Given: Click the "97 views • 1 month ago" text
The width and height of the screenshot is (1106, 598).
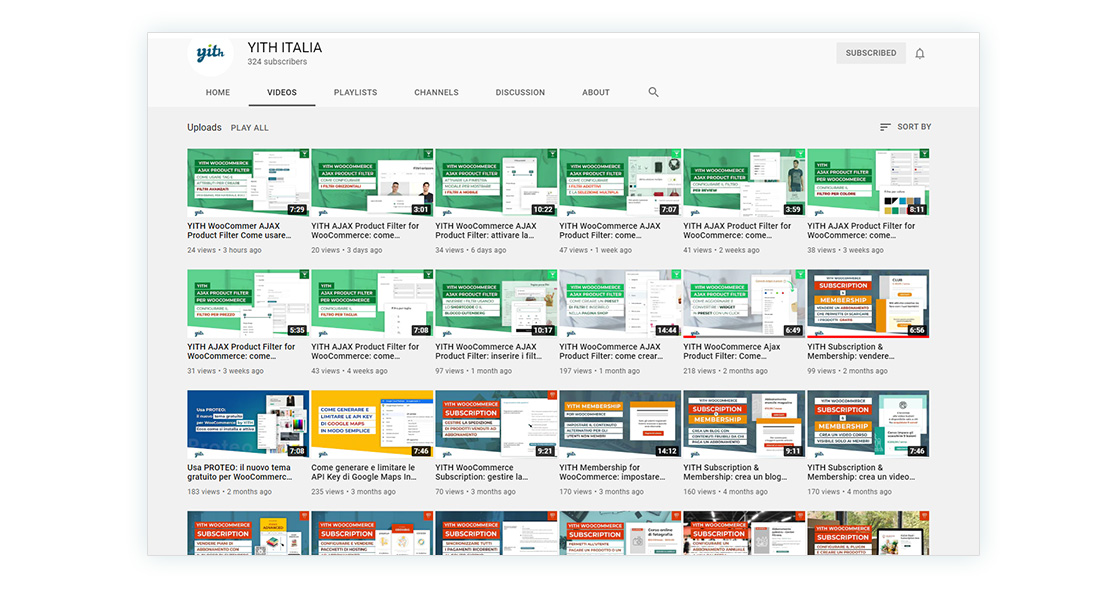Looking at the screenshot, I should tap(474, 371).
